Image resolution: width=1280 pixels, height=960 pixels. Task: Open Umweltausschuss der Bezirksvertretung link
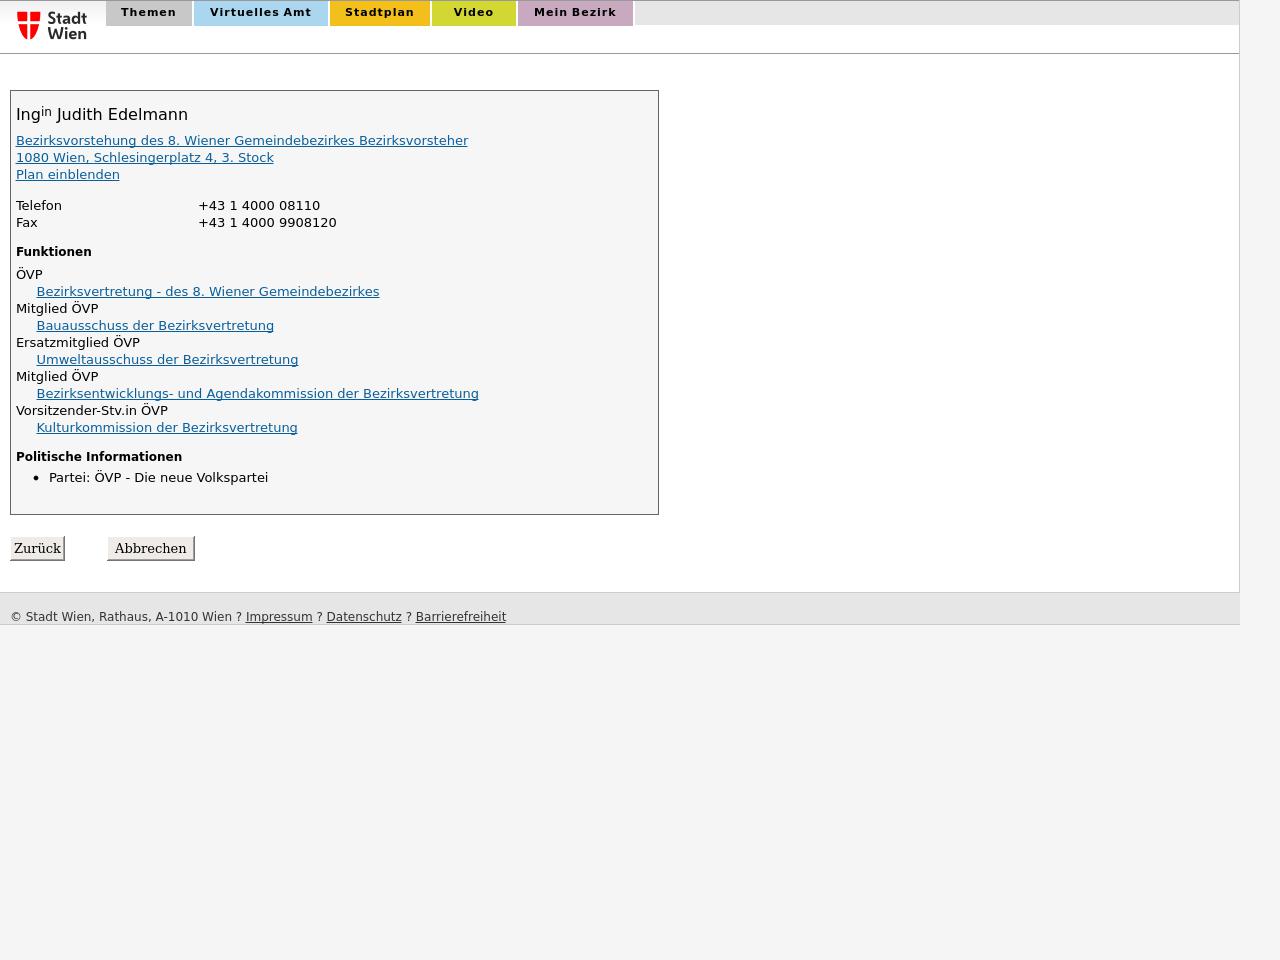(166, 360)
